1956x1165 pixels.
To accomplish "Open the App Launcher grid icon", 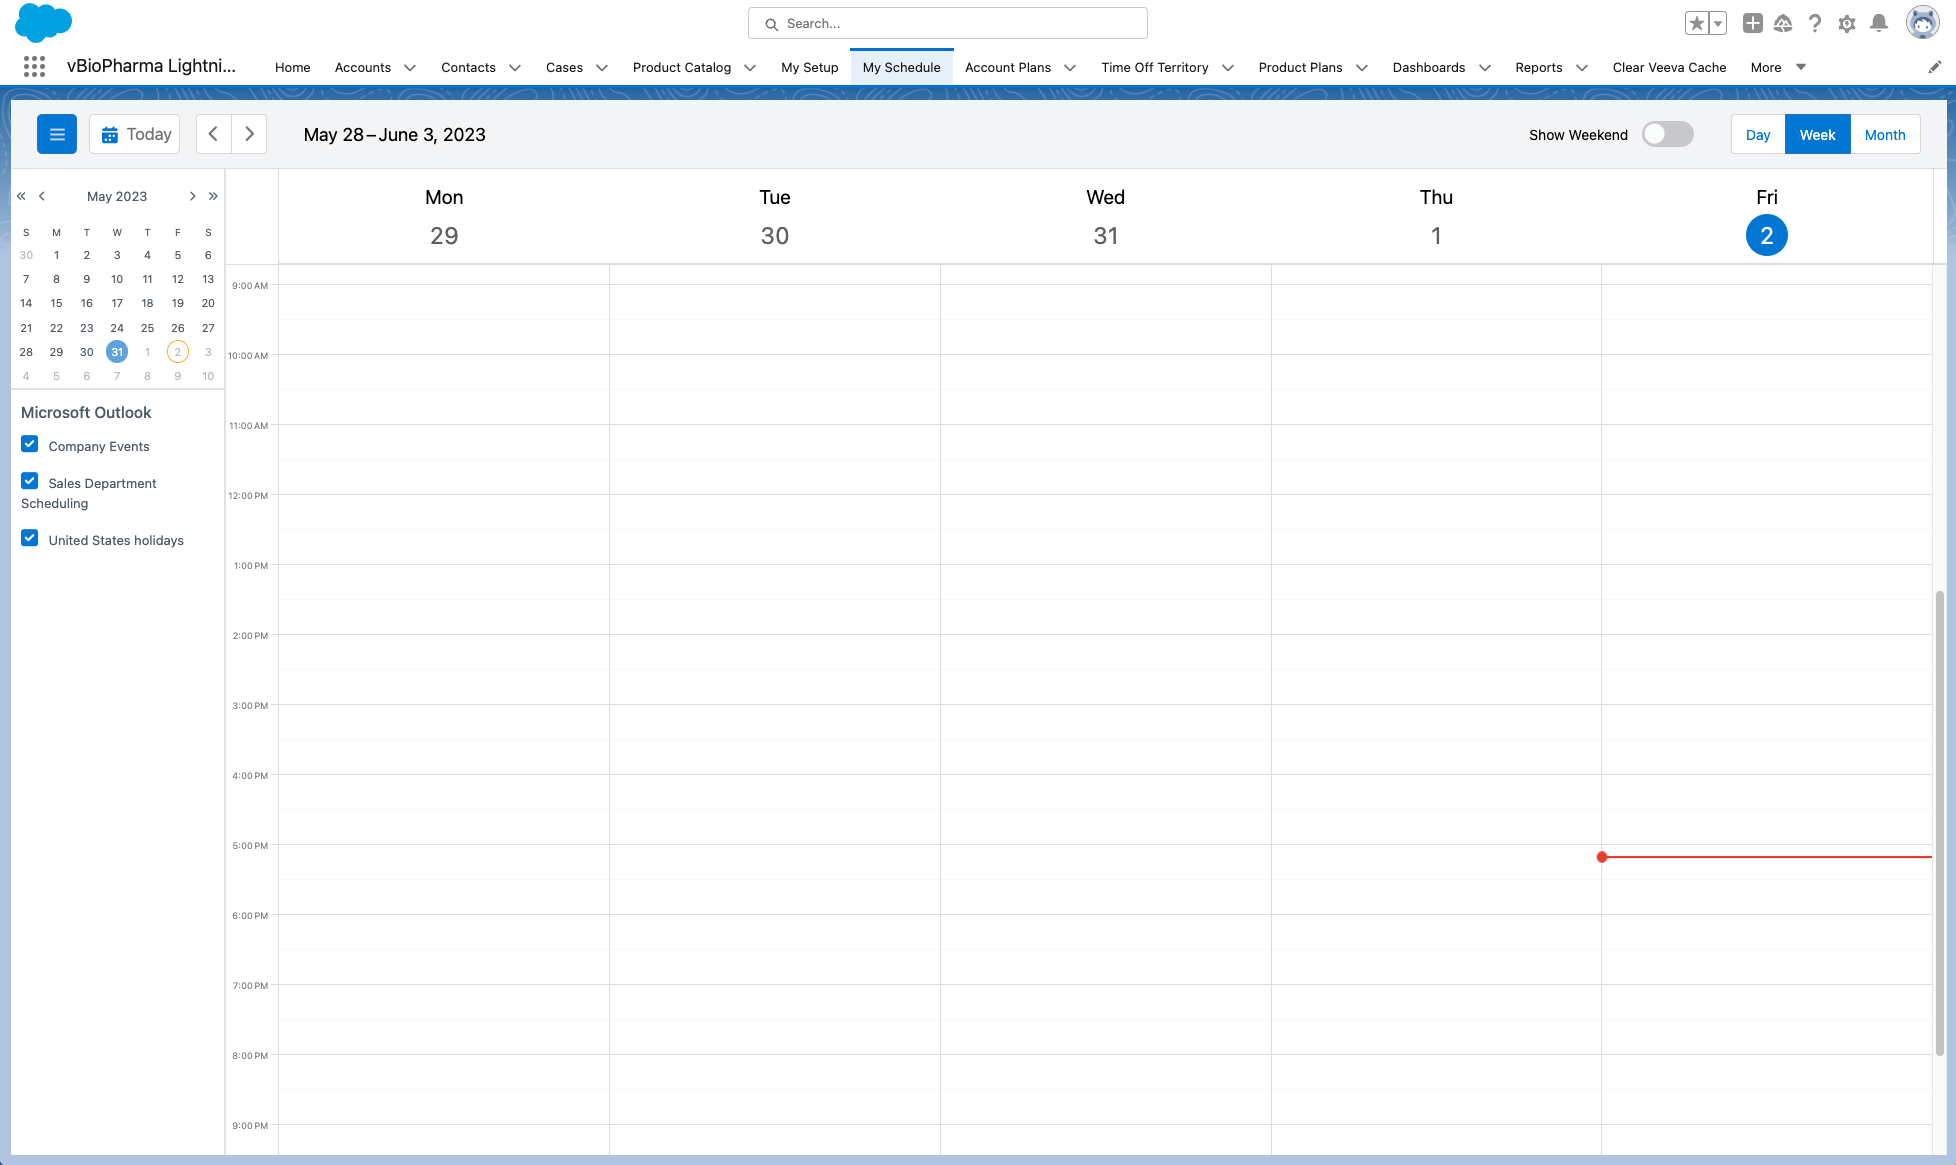I will coord(34,67).
